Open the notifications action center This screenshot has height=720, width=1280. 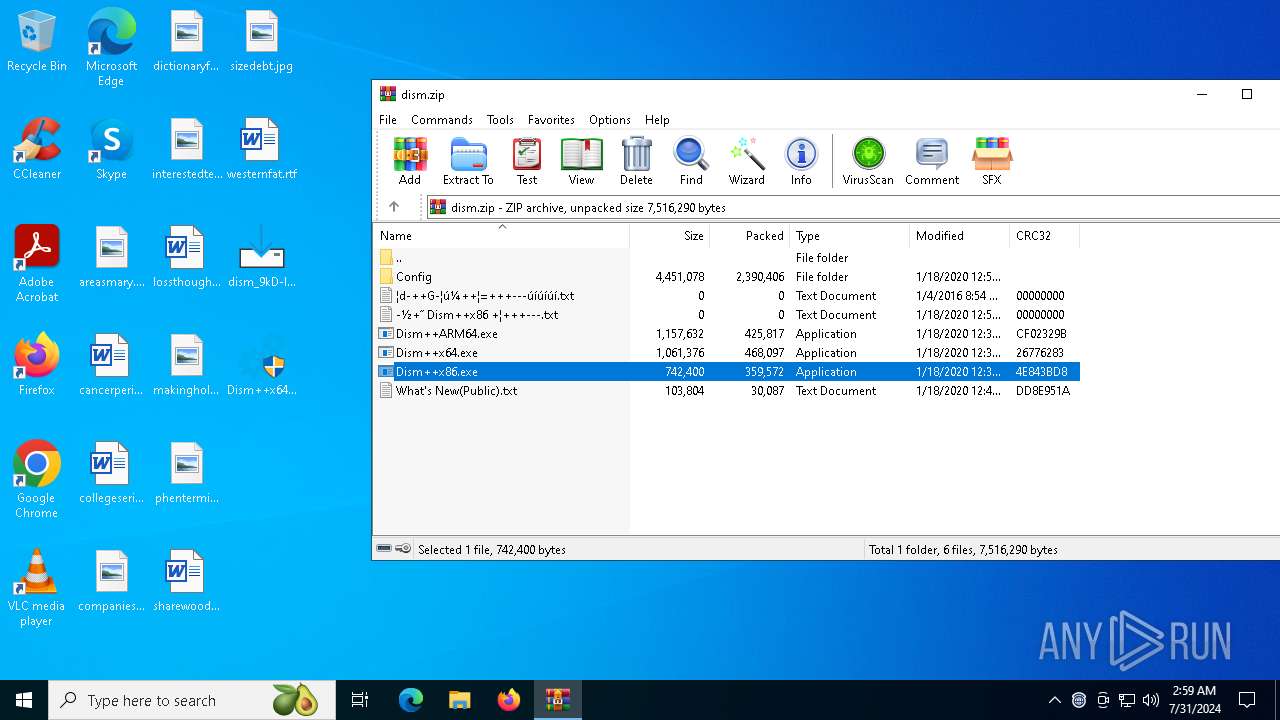(1247, 700)
